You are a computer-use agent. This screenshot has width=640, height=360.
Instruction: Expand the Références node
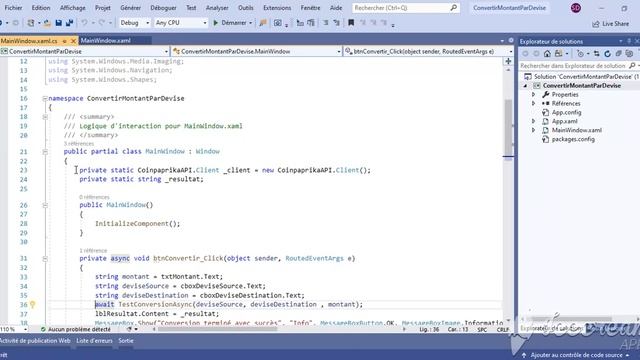pyautogui.click(x=533, y=104)
